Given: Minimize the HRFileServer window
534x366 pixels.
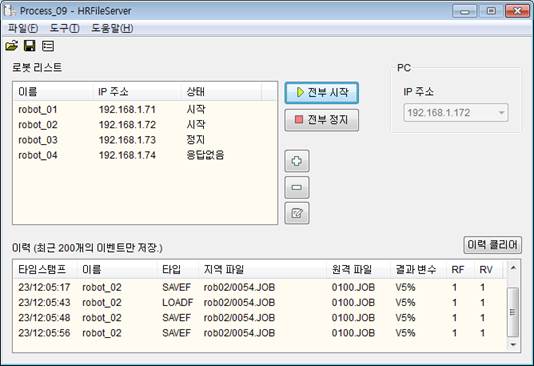Looking at the screenshot, I should click(x=464, y=11).
